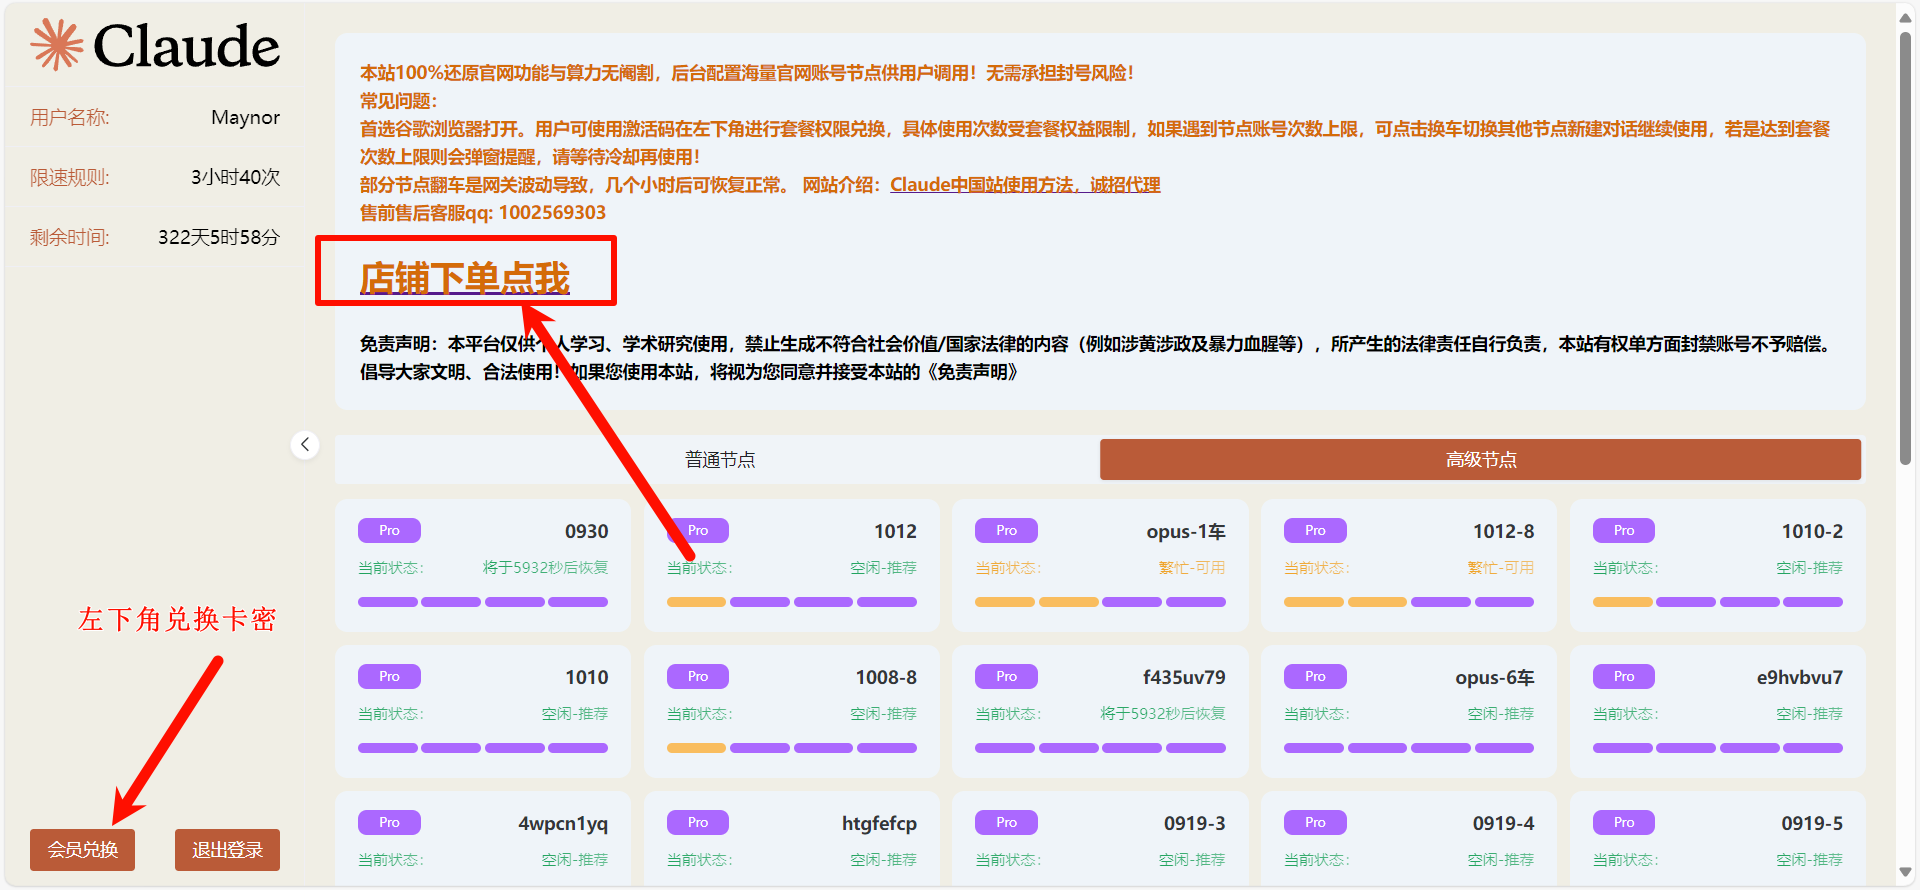The height and width of the screenshot is (890, 1920).
Task: Click the Pro badge on opus-1车
Action: (x=1006, y=530)
